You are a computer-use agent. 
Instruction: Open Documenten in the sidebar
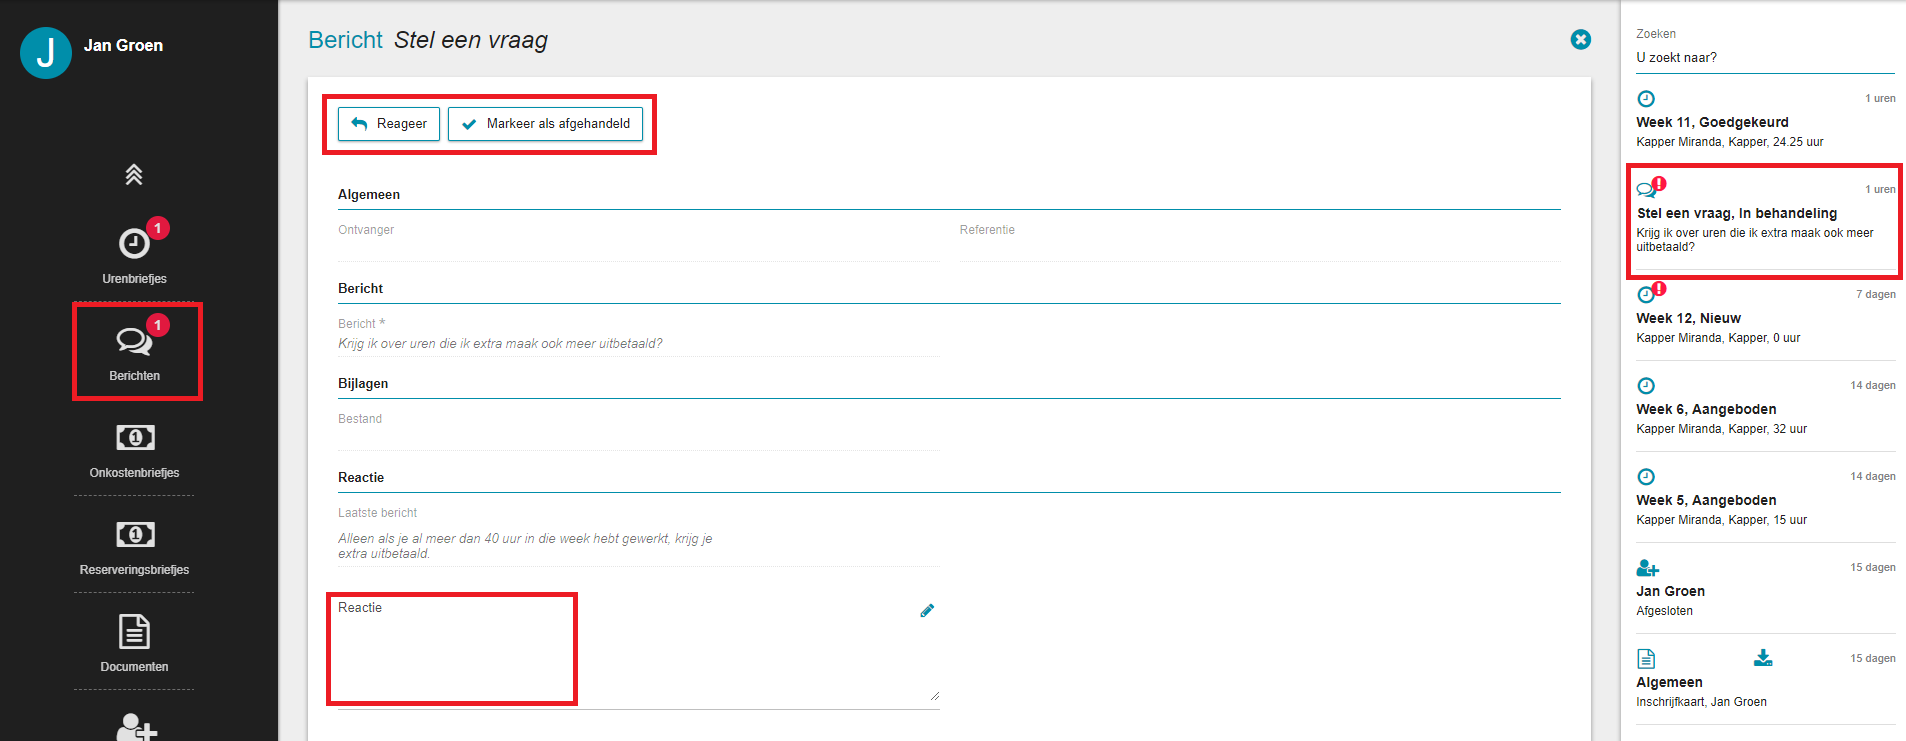(134, 643)
